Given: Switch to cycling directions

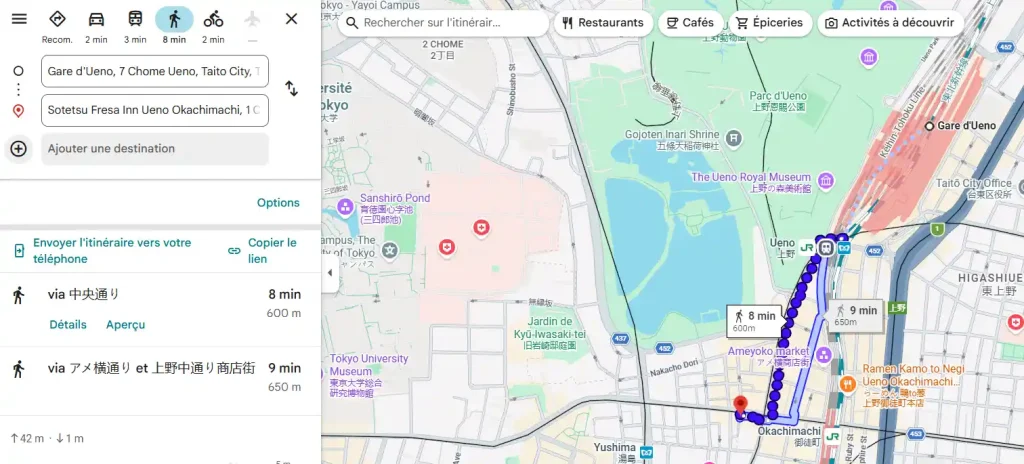Looking at the screenshot, I should 213,26.
